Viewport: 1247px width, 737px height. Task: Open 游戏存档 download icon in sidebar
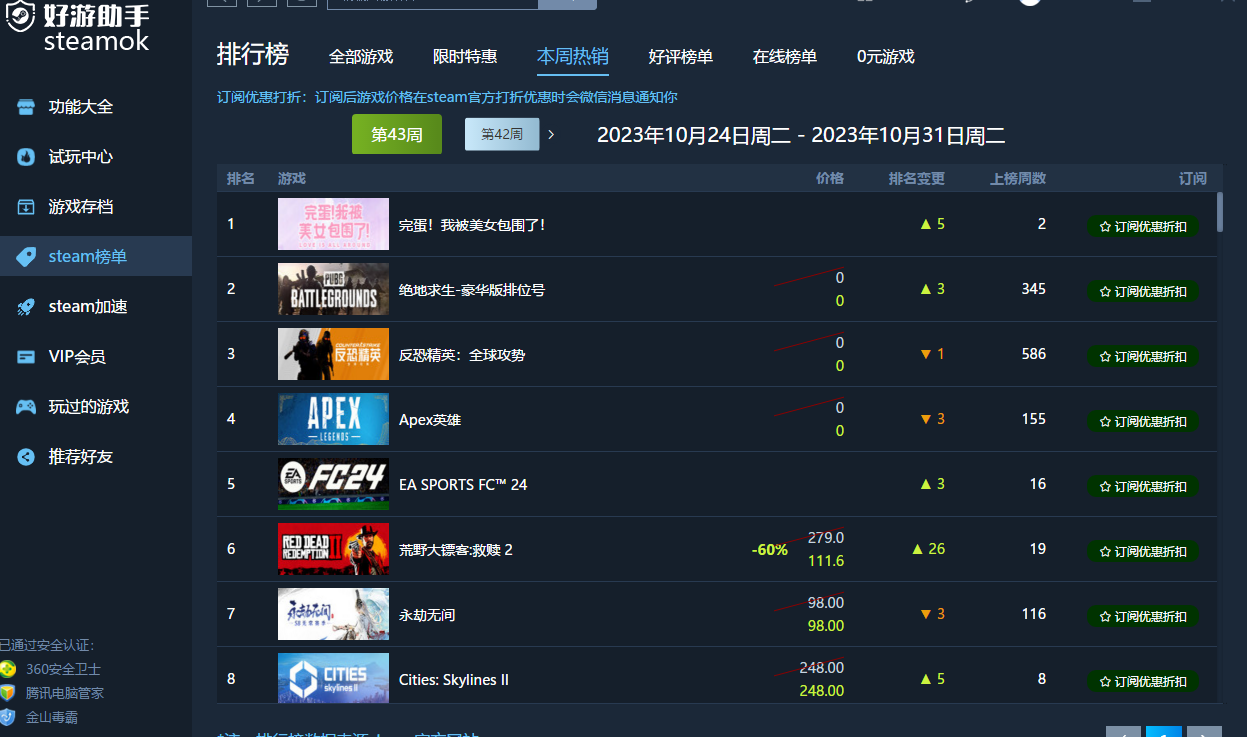[x=26, y=207]
